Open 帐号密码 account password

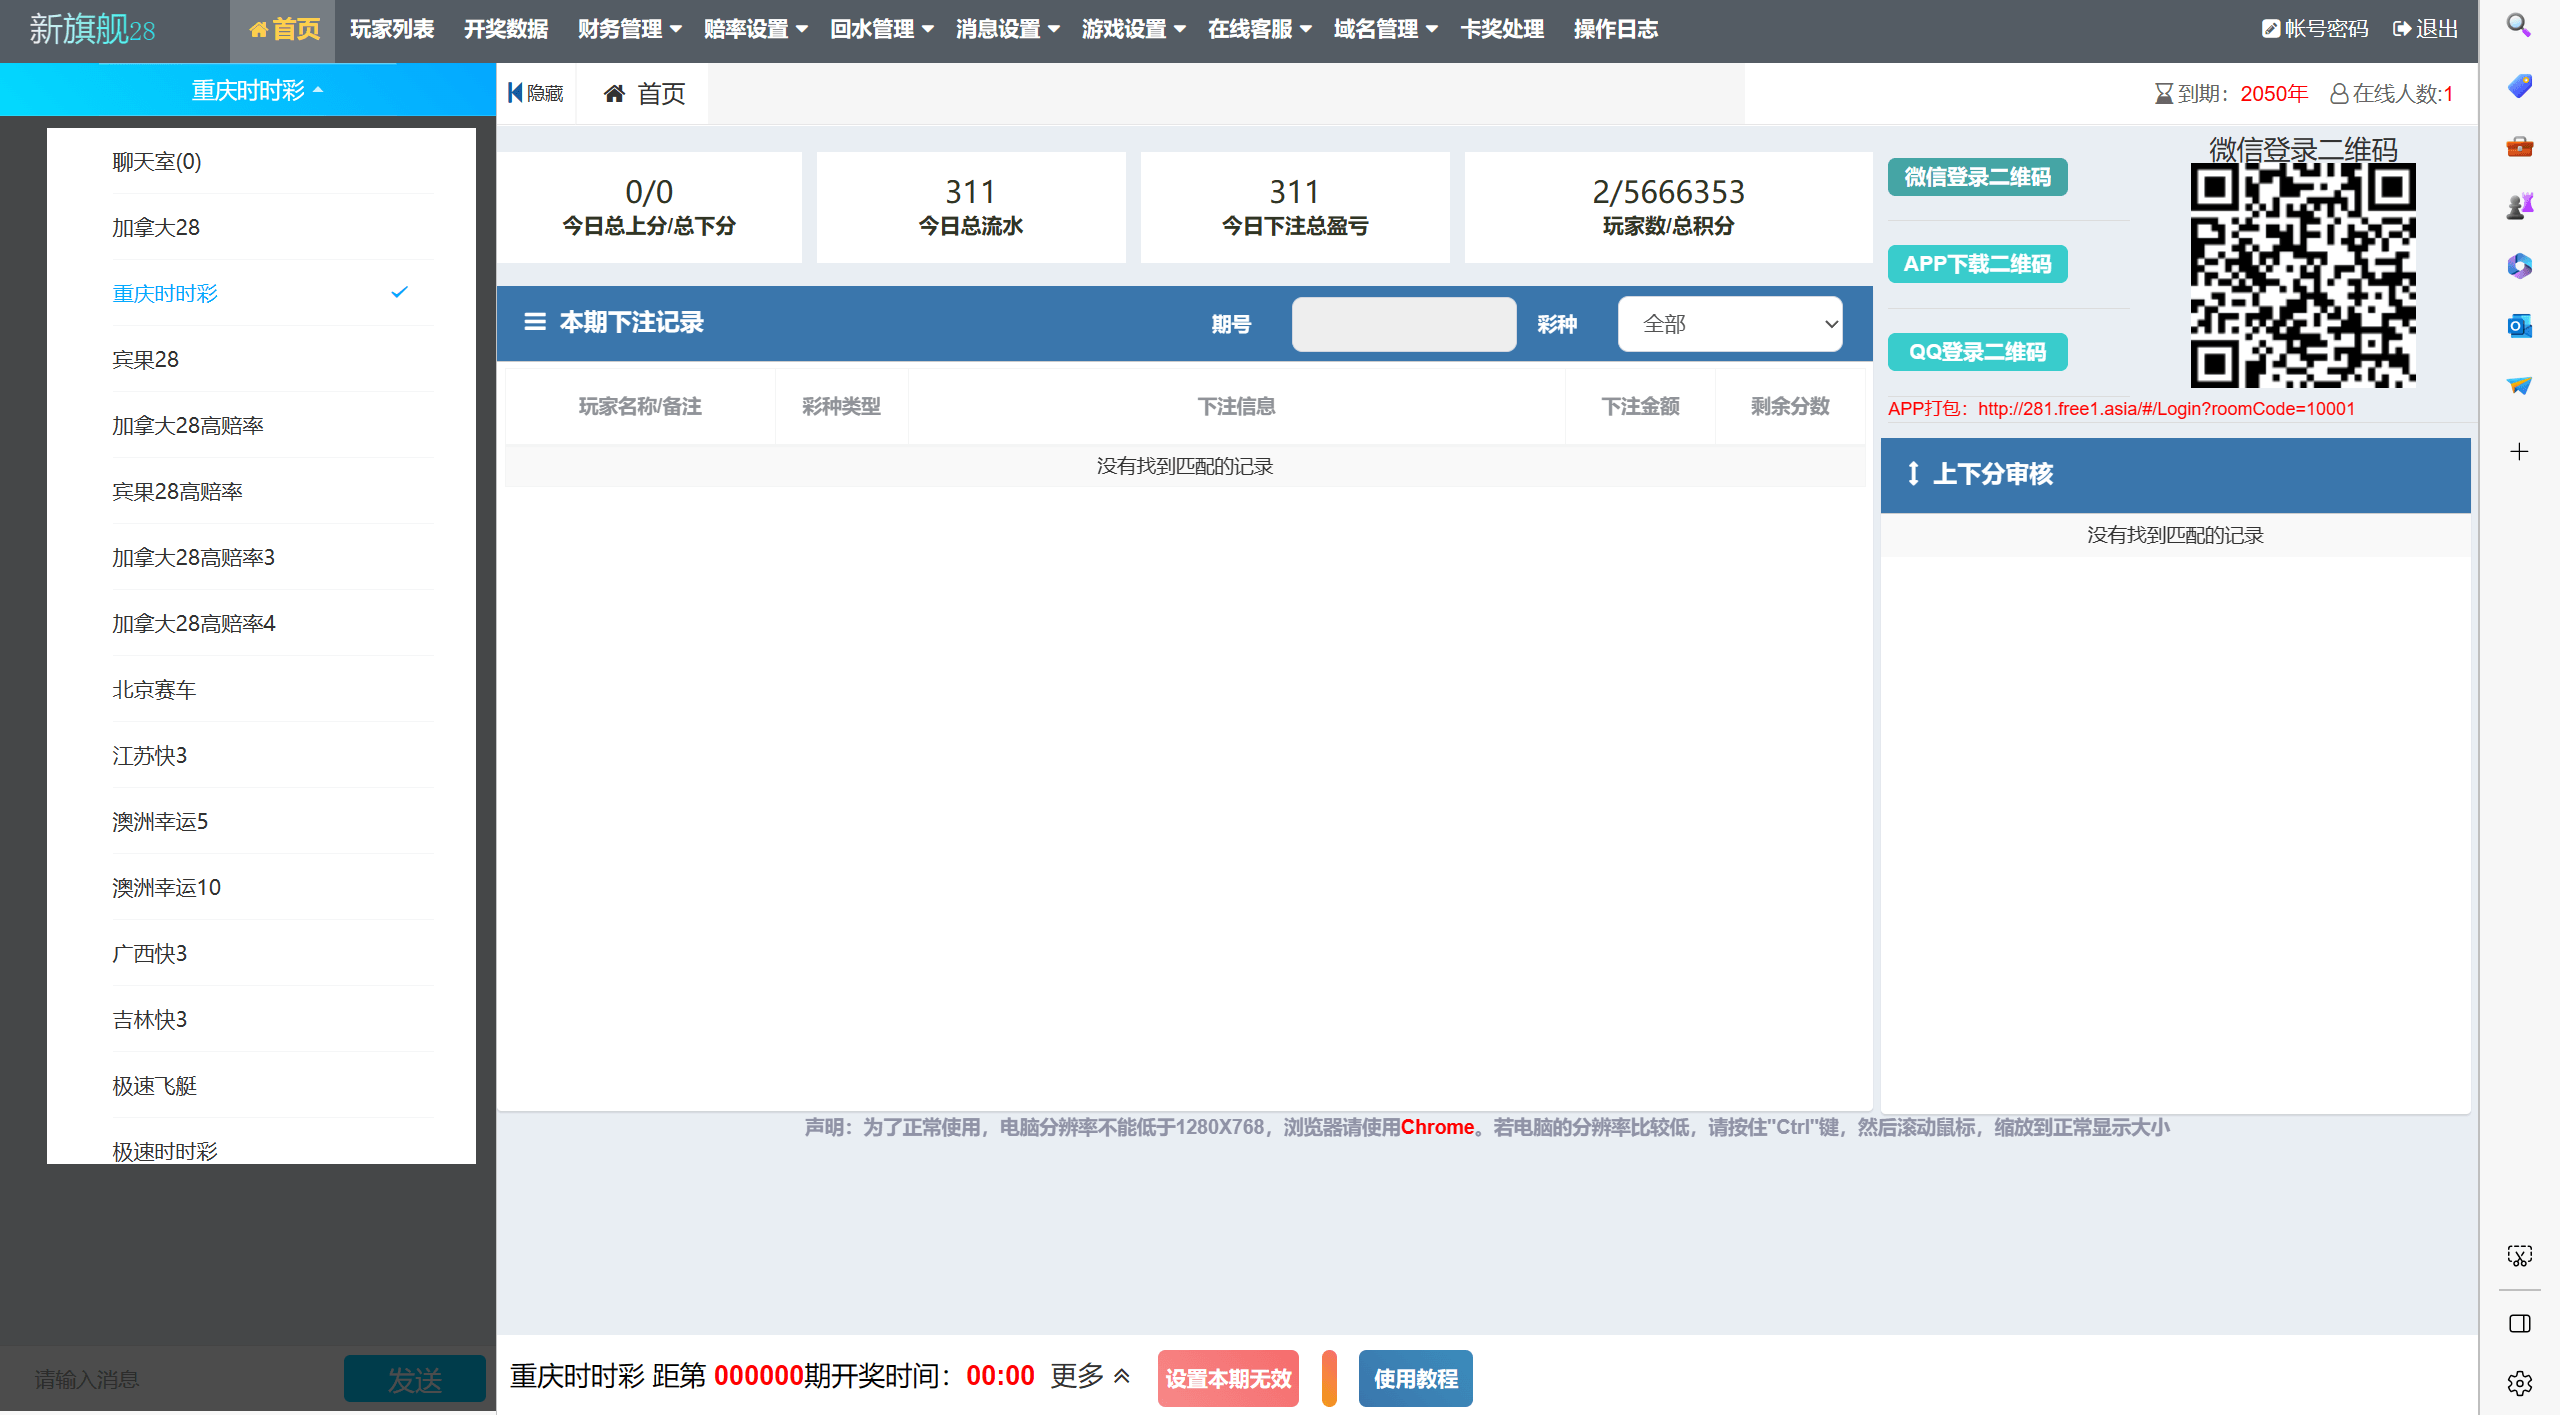(x=2315, y=29)
